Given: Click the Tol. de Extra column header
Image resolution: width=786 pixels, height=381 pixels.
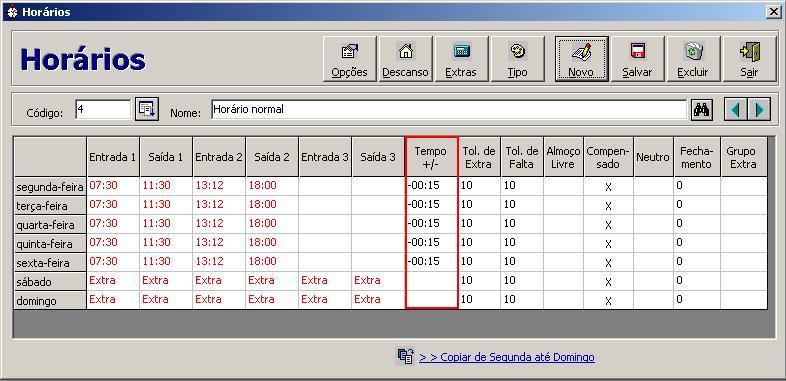Looking at the screenshot, I should tap(479, 157).
